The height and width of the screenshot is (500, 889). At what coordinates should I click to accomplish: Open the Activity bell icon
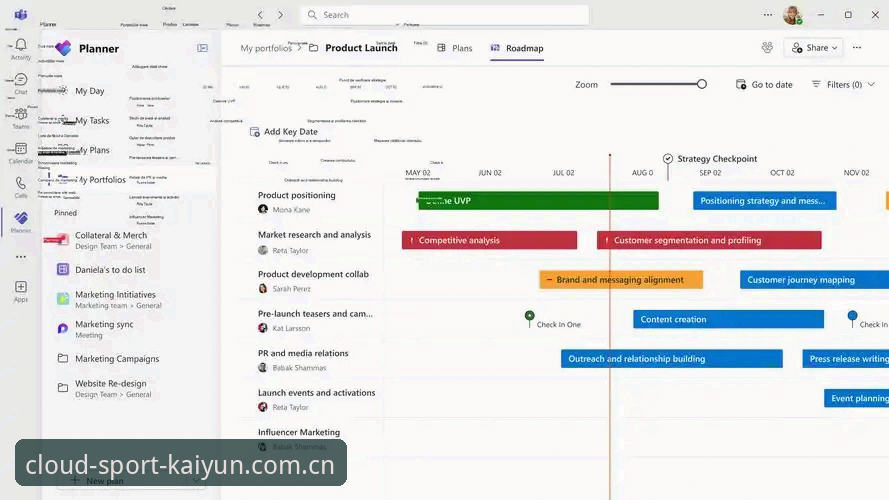(21, 45)
